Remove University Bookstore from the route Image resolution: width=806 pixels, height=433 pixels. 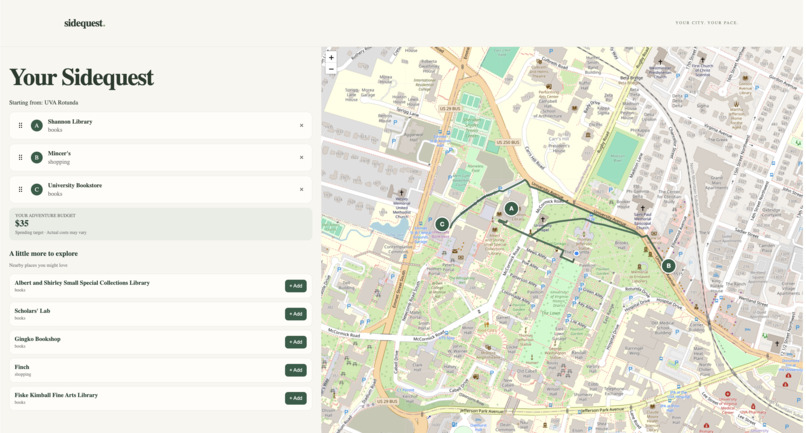tap(302, 189)
